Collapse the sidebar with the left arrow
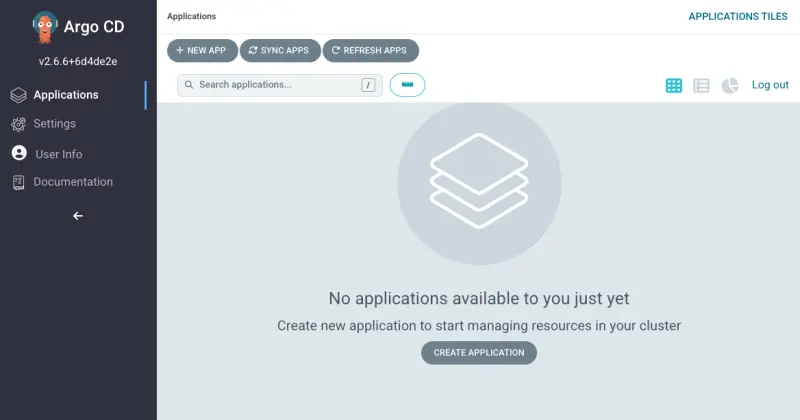800x420 pixels. tap(78, 215)
